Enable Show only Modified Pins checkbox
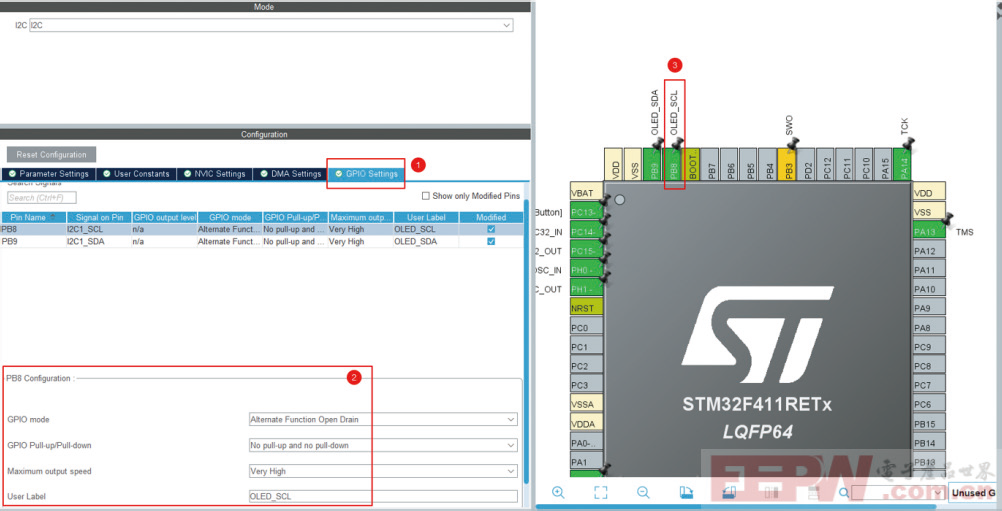The width and height of the screenshot is (1002, 511). tap(426, 196)
